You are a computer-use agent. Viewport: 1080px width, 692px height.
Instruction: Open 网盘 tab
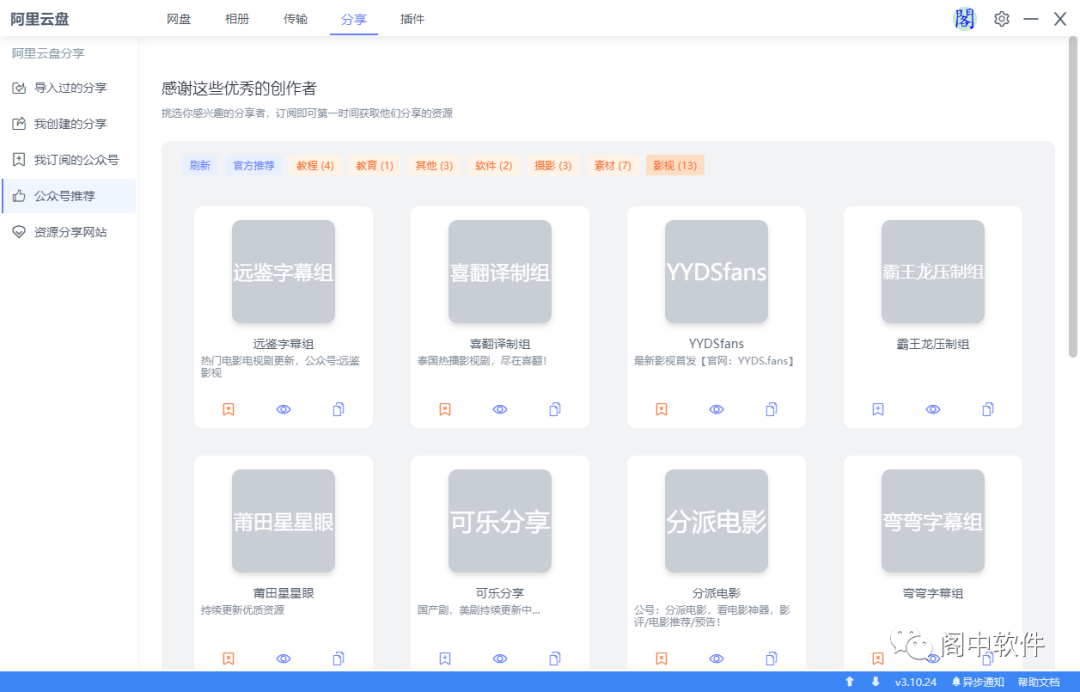pos(178,19)
